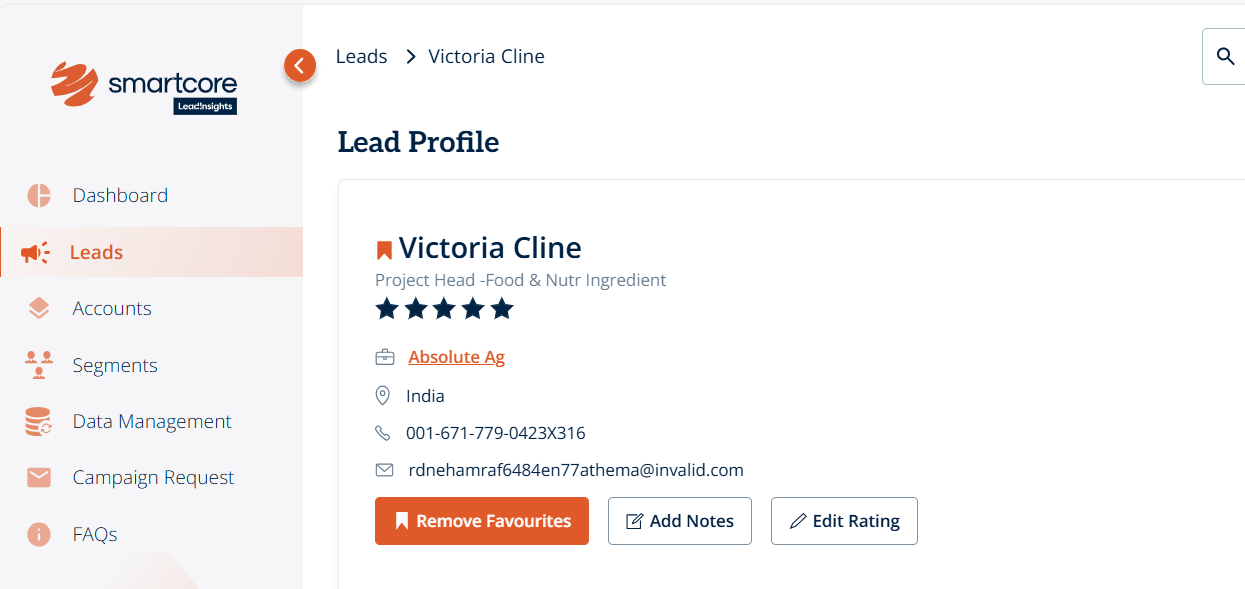Go to Data Management section
The width and height of the screenshot is (1245, 589).
[x=152, y=422]
